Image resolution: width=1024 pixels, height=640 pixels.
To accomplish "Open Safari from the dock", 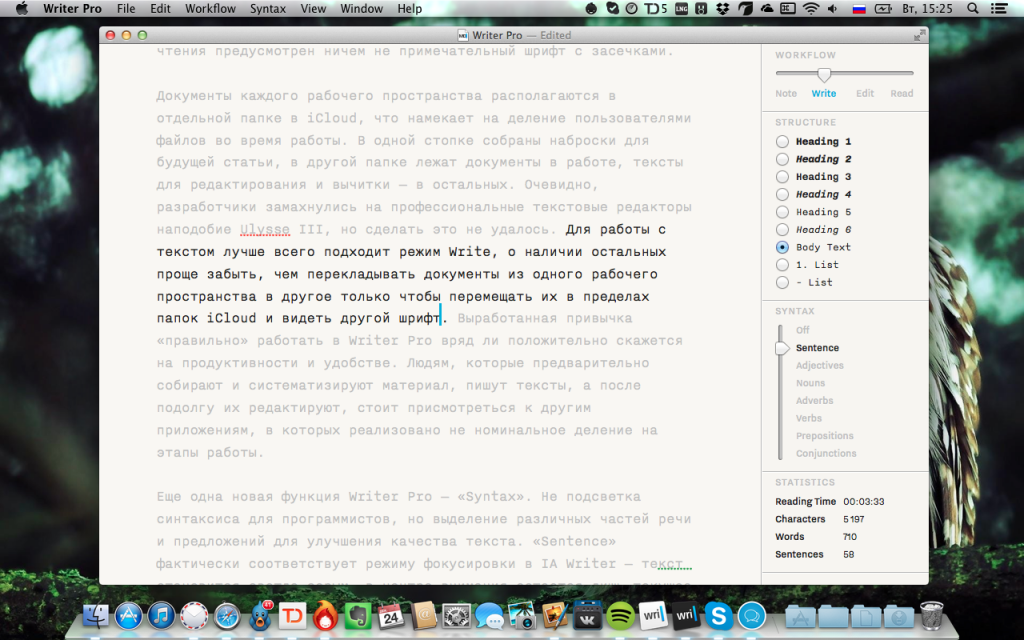I will (227, 615).
